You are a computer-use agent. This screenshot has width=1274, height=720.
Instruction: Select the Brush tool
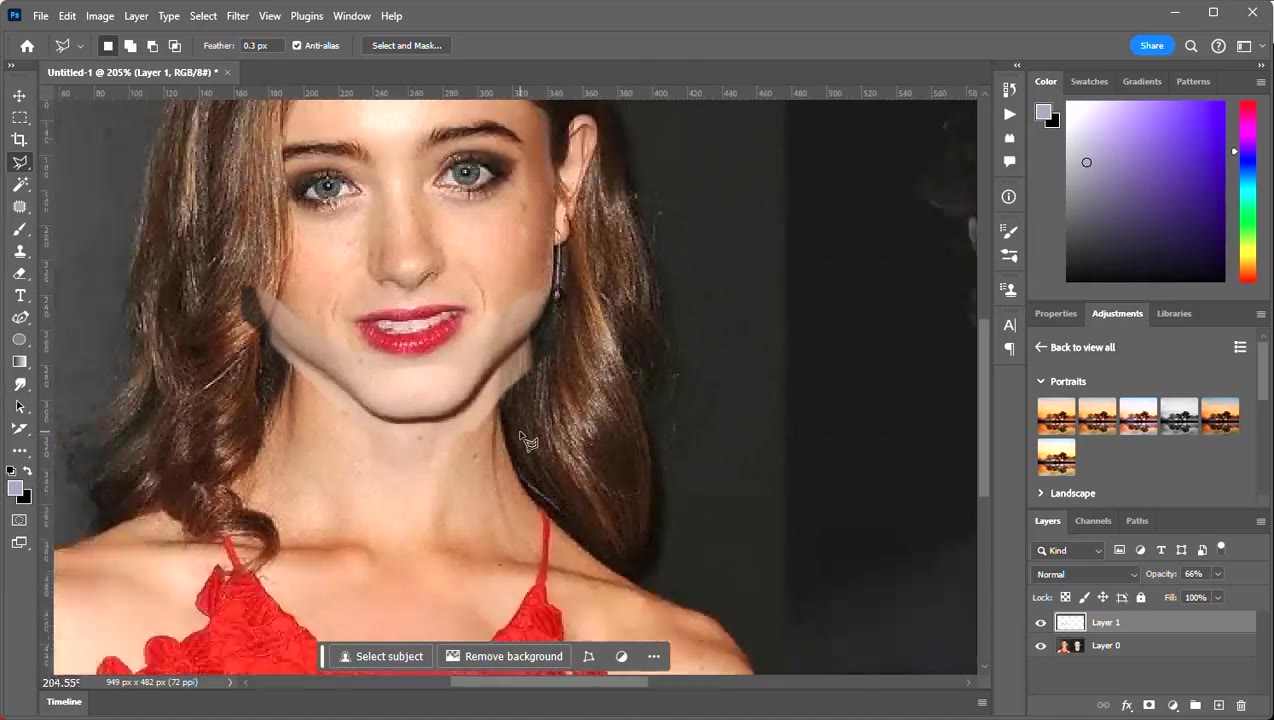point(19,229)
